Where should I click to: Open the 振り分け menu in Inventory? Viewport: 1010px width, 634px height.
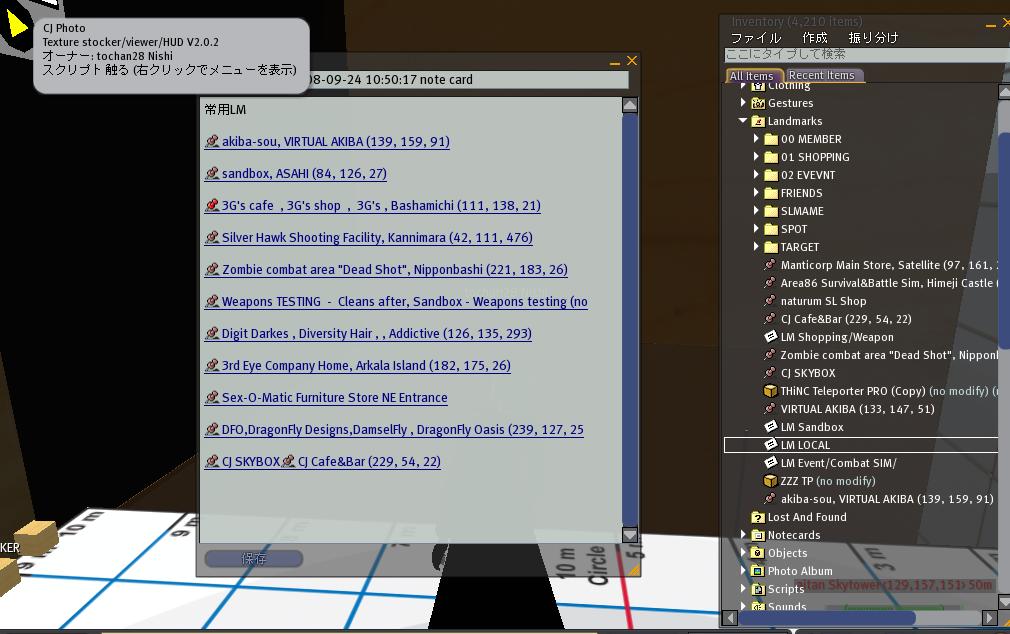point(873,38)
